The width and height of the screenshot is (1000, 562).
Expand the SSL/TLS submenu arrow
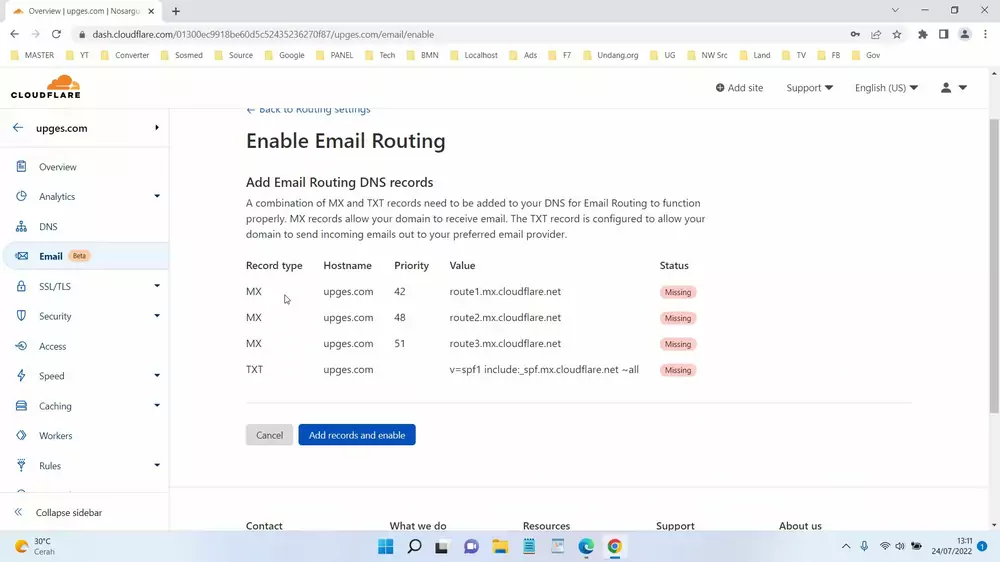157,286
